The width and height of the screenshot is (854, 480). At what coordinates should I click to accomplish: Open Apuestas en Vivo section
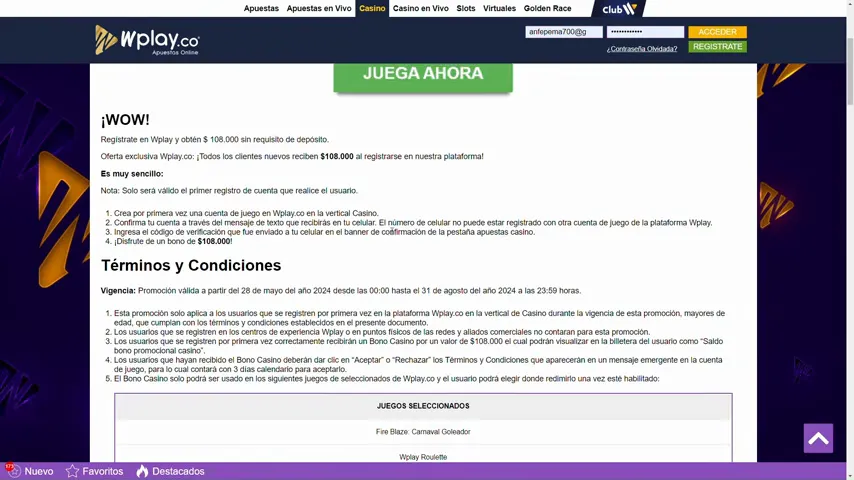pyautogui.click(x=319, y=8)
